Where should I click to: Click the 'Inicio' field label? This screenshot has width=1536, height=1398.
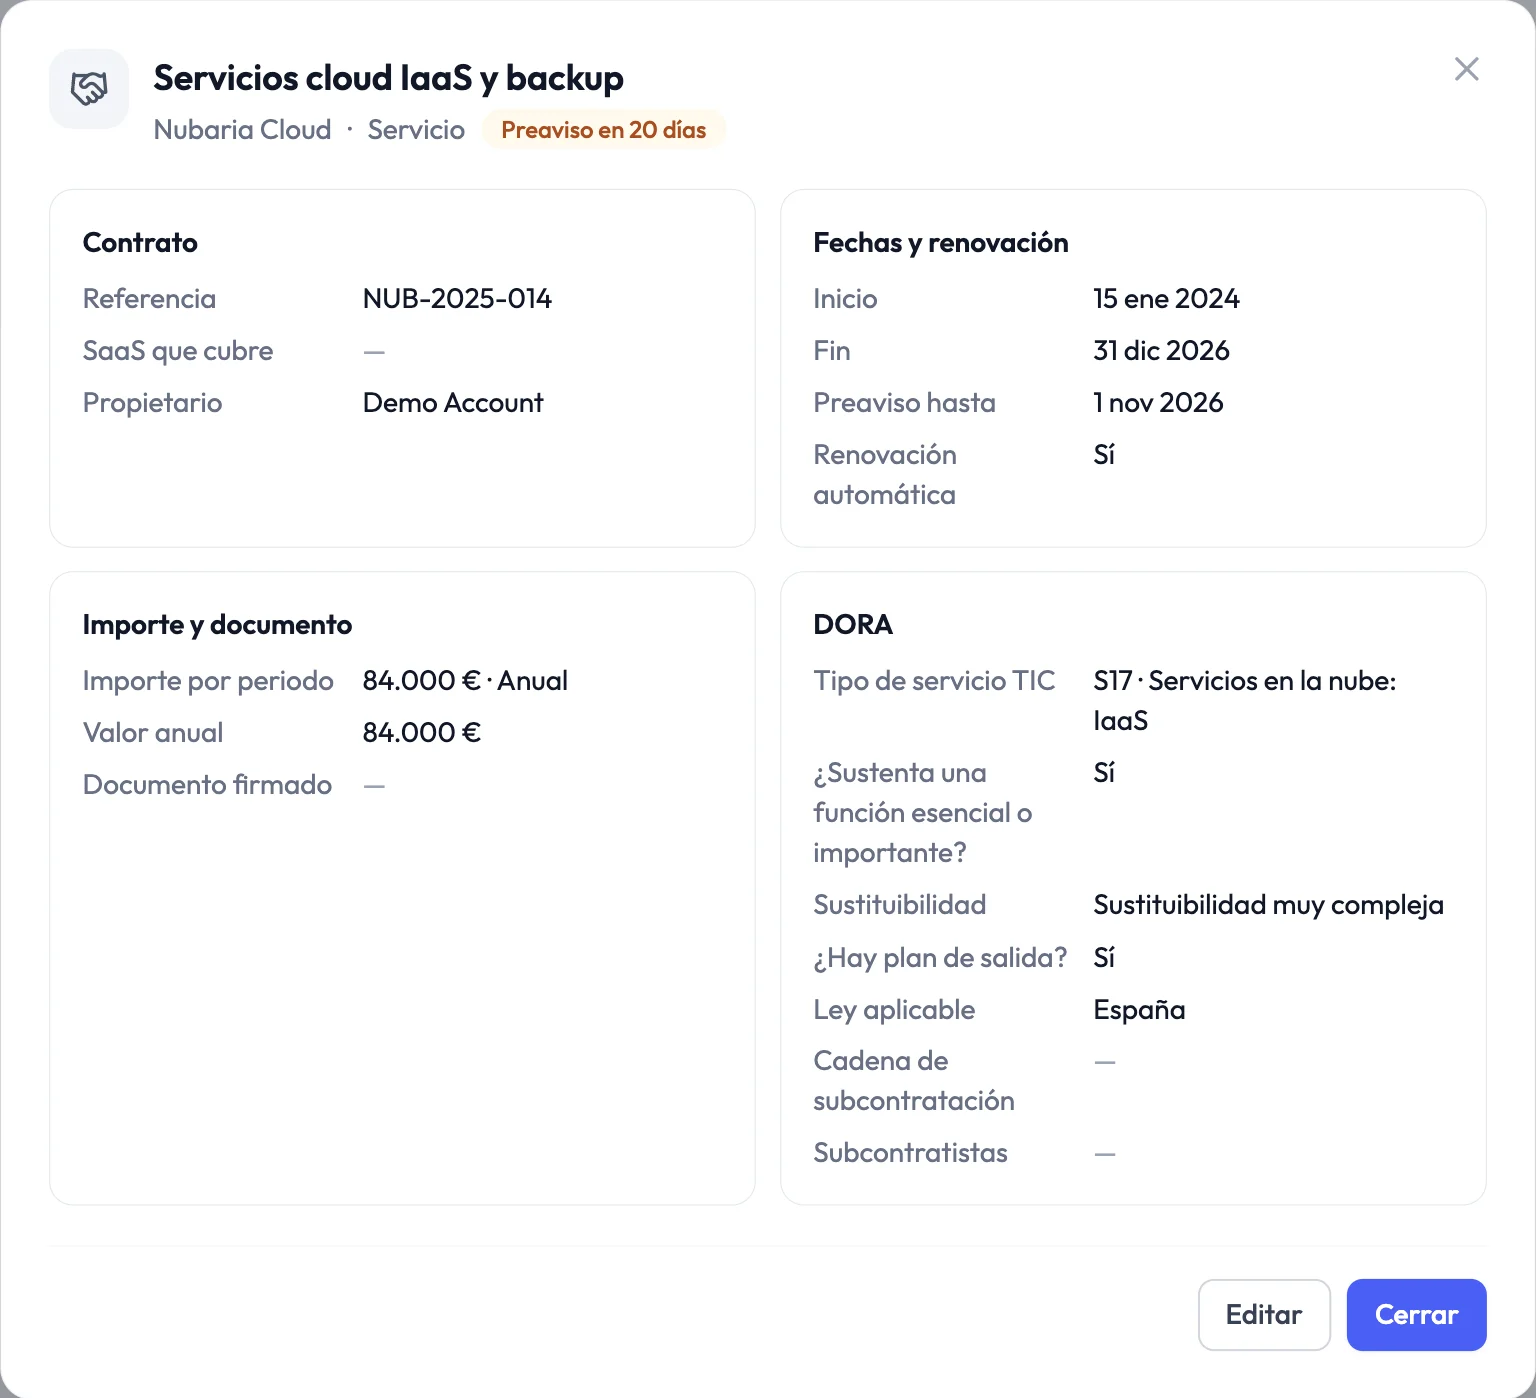845,299
